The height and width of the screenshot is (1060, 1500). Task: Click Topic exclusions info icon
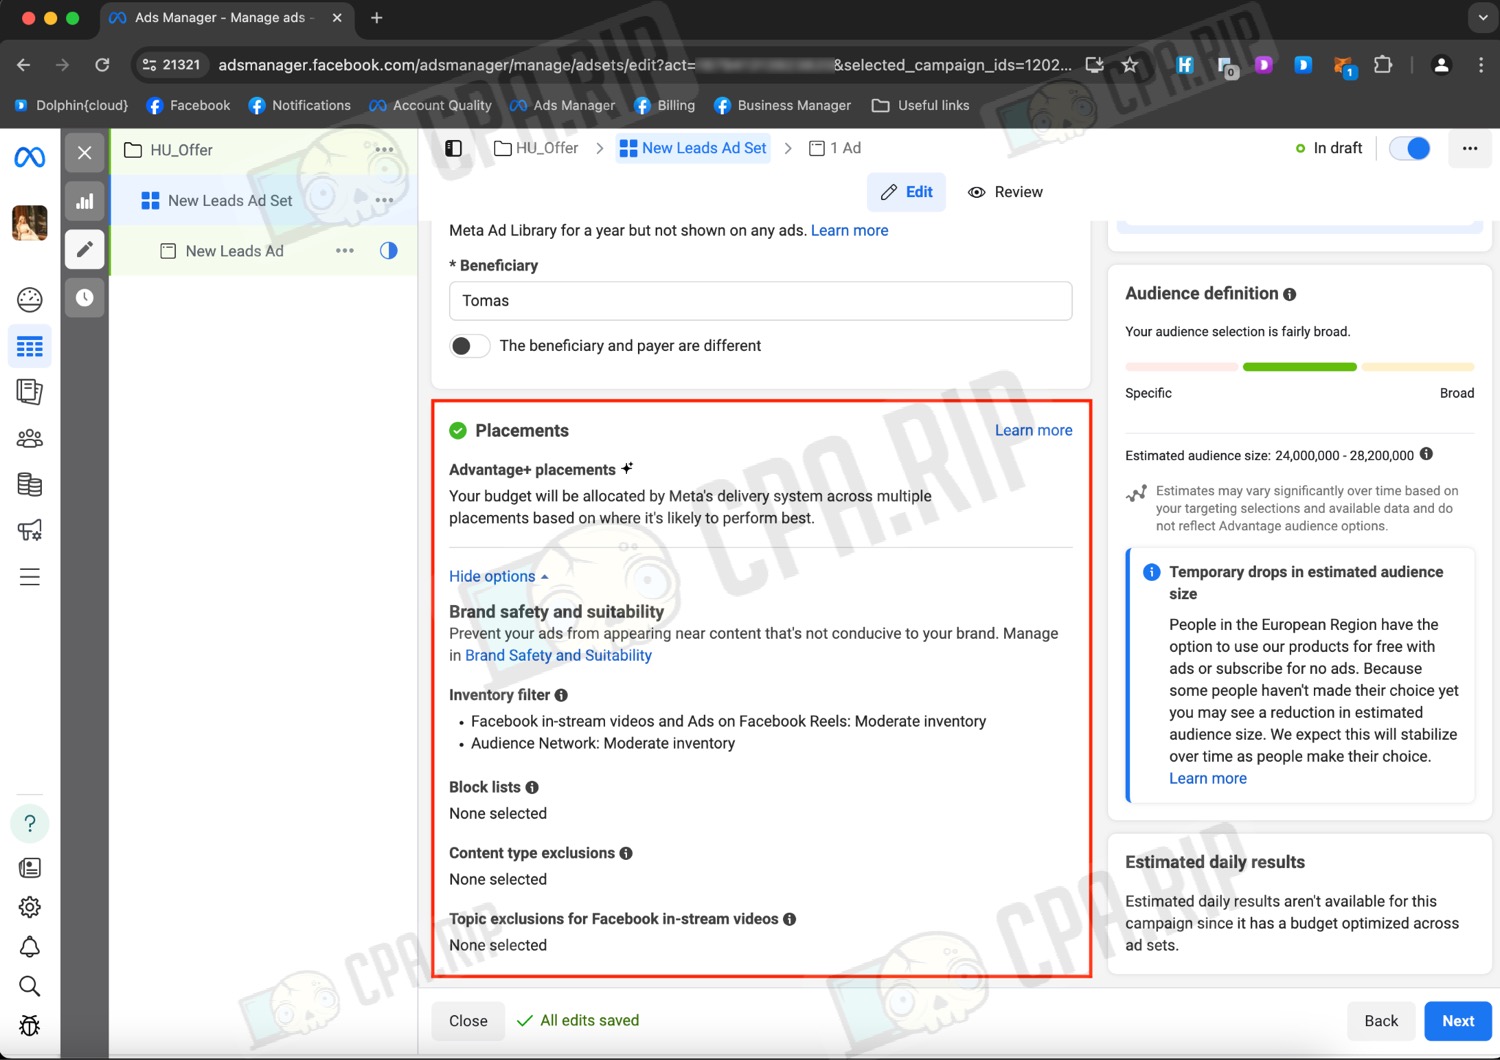[790, 920]
